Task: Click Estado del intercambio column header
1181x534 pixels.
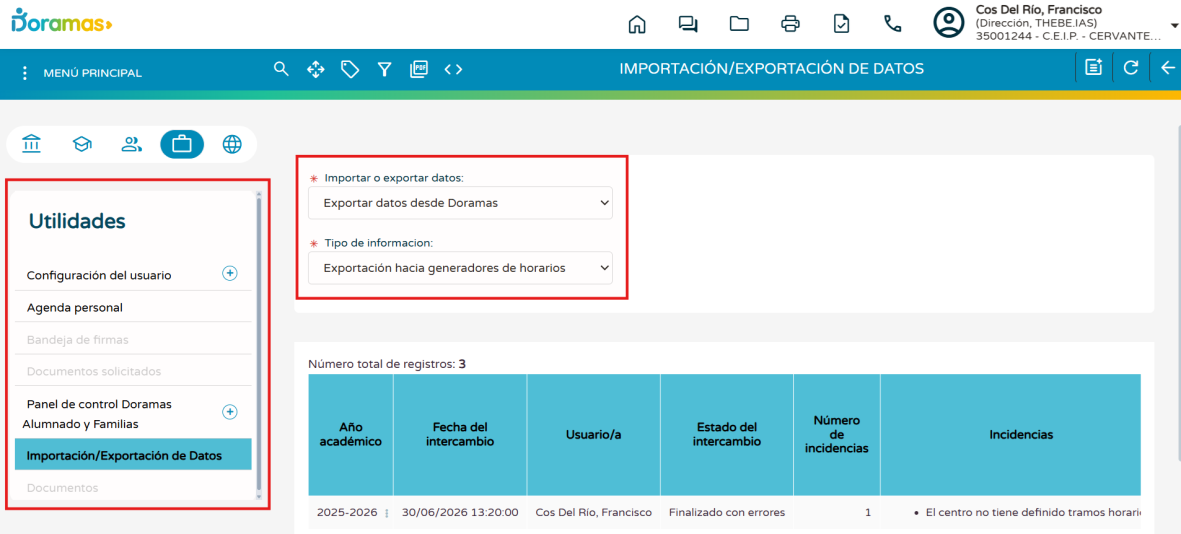Action: pyautogui.click(x=727, y=435)
